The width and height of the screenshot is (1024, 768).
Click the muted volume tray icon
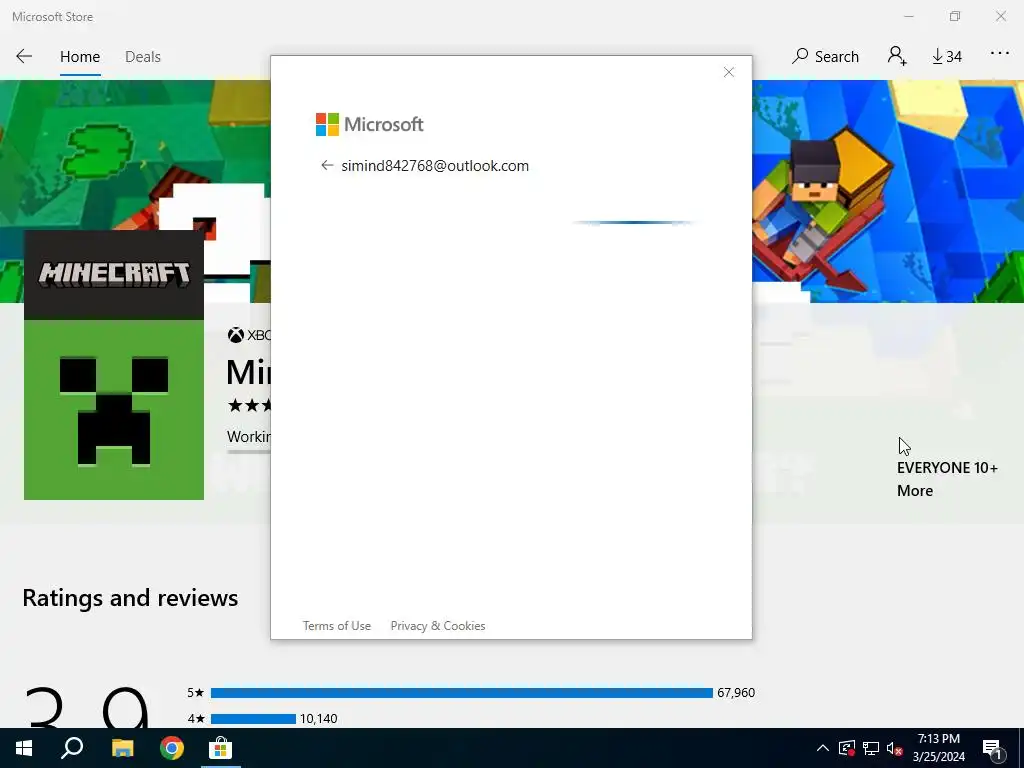coord(895,748)
